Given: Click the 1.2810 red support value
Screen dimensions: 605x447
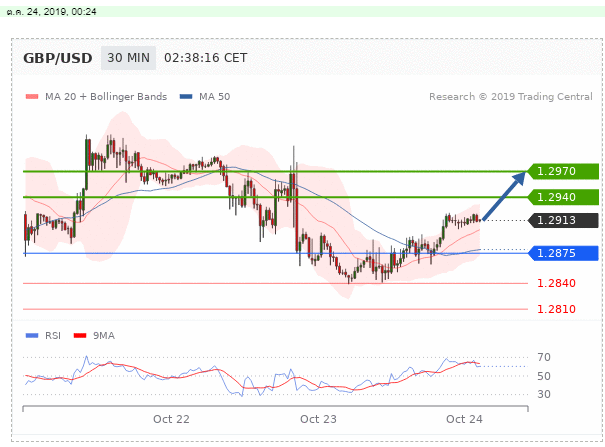Looking at the screenshot, I should click(x=556, y=309).
